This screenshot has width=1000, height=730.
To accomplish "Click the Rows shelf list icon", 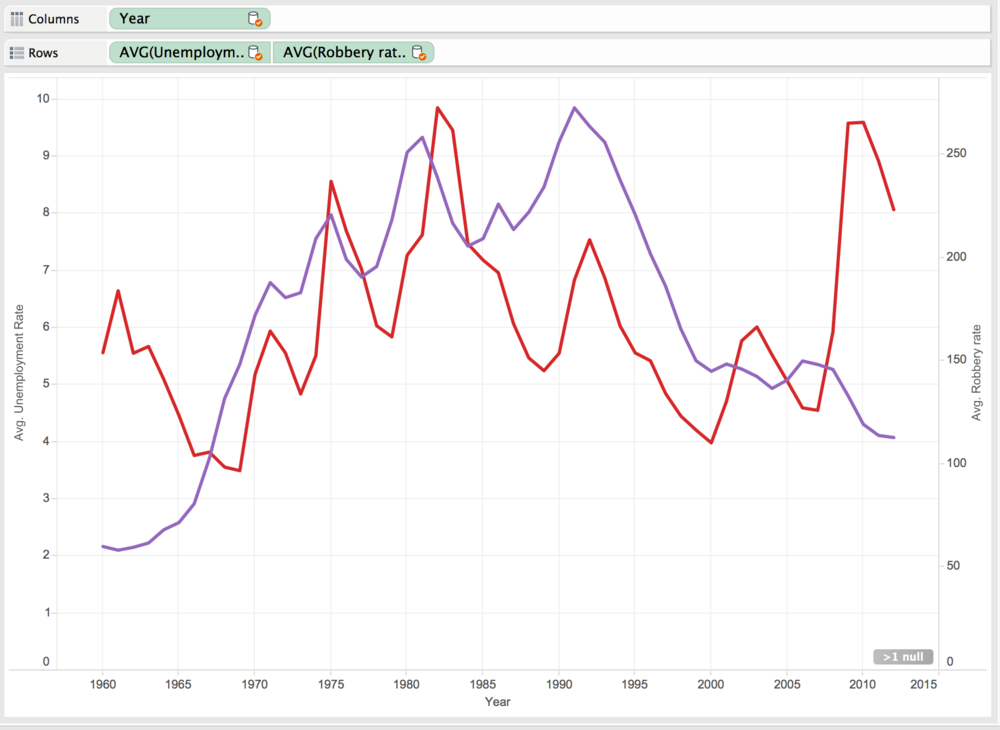I will pos(17,53).
